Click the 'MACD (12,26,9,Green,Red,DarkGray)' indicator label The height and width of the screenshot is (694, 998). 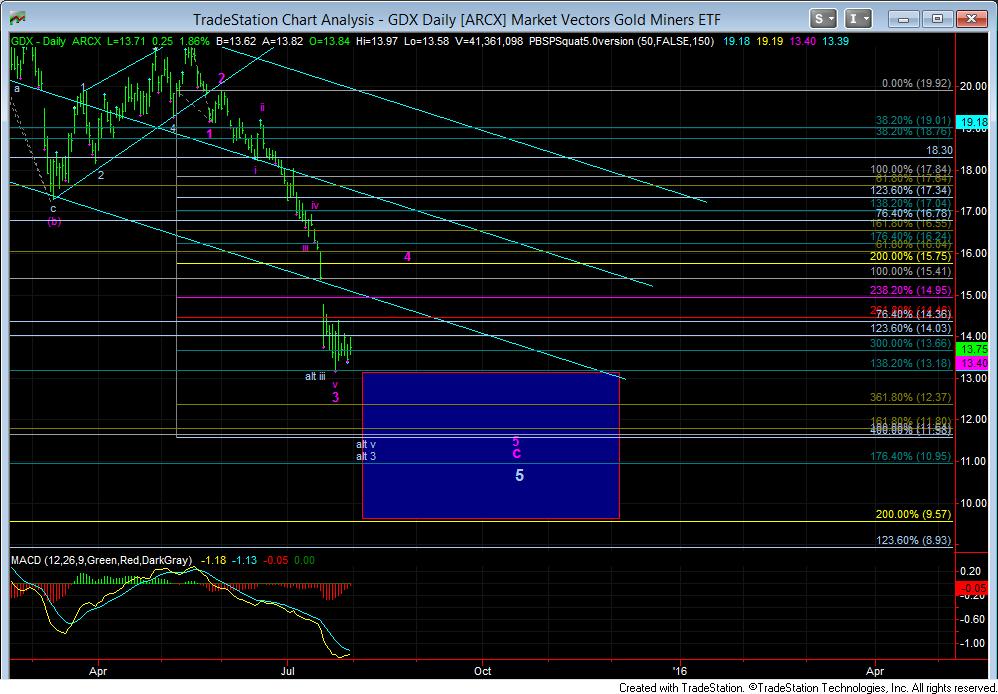pos(101,560)
